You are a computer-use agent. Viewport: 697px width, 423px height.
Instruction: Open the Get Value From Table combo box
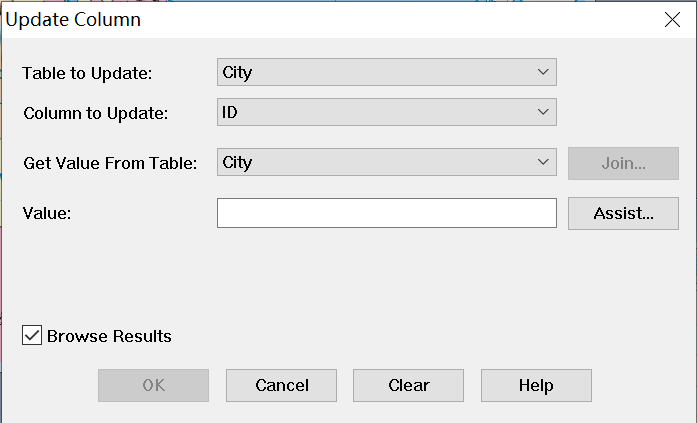point(386,162)
